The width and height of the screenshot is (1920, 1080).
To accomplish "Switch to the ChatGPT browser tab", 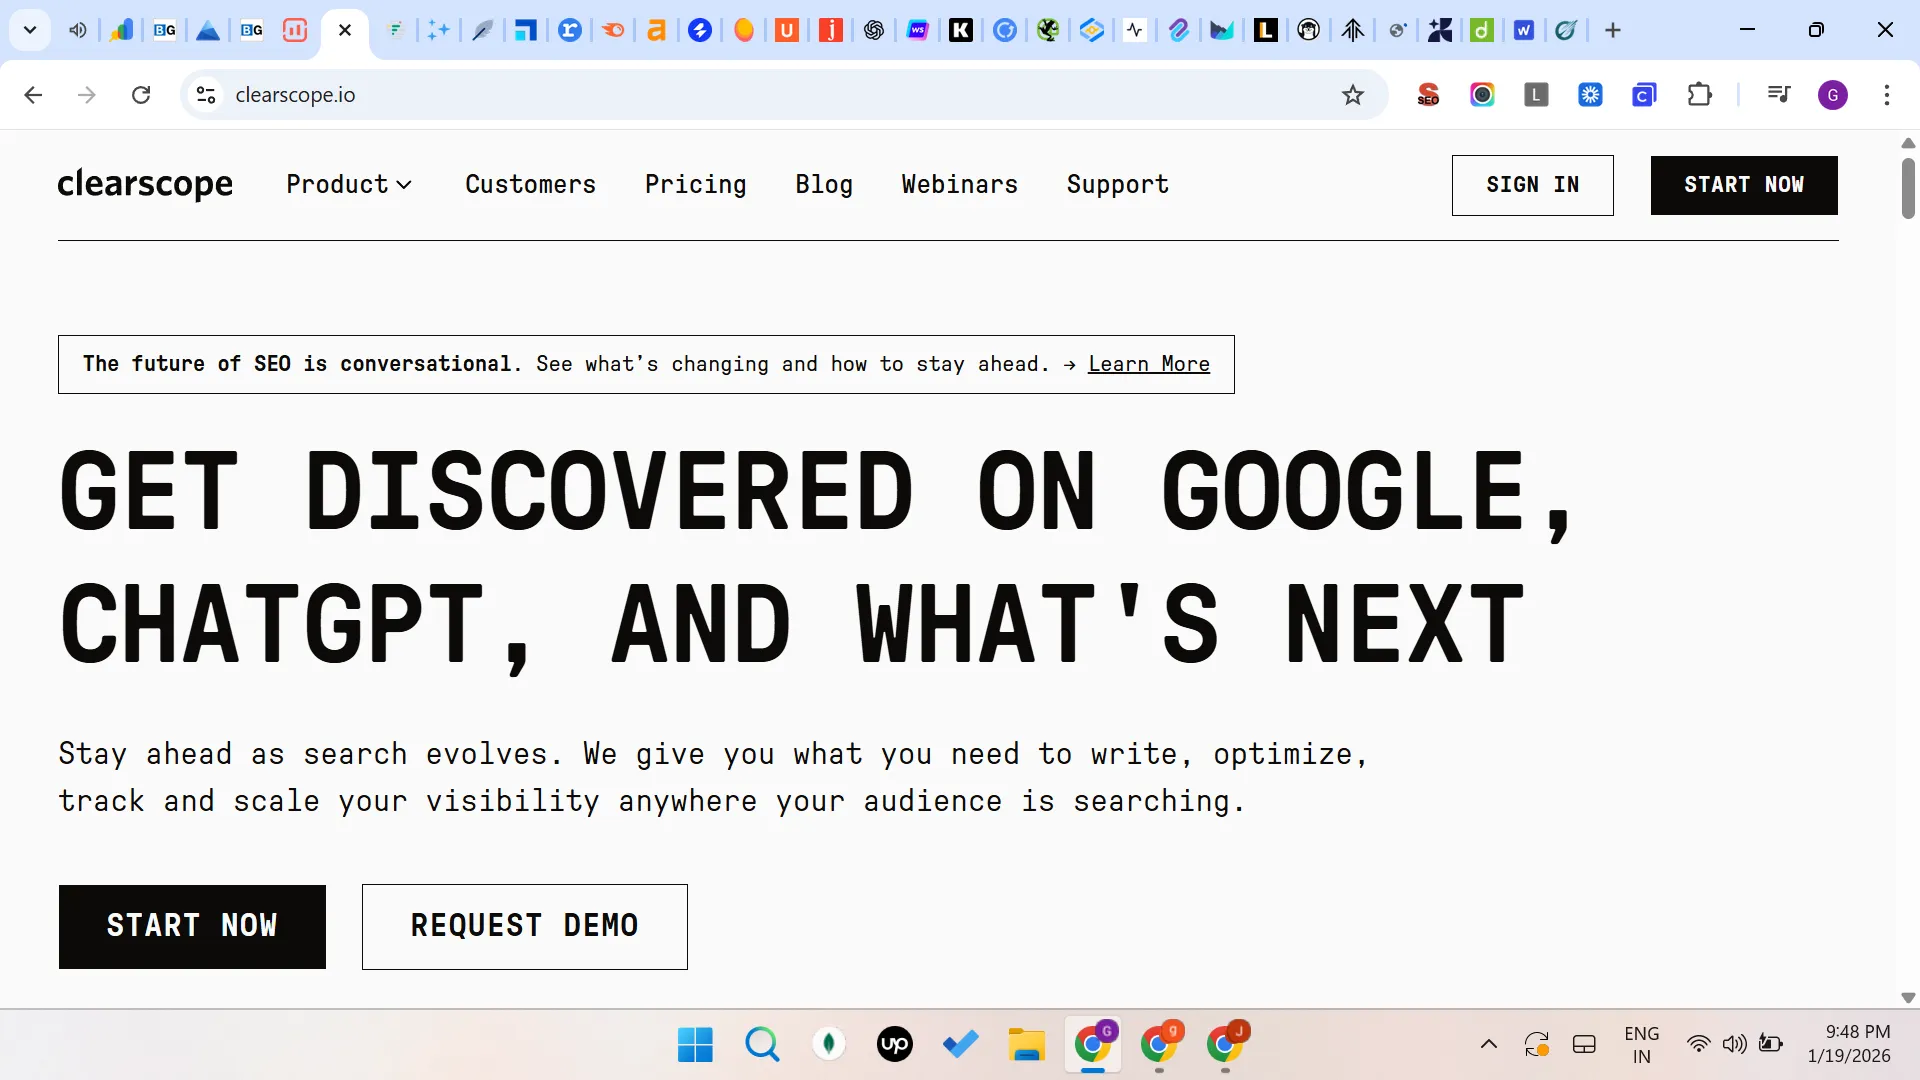I will [x=873, y=30].
